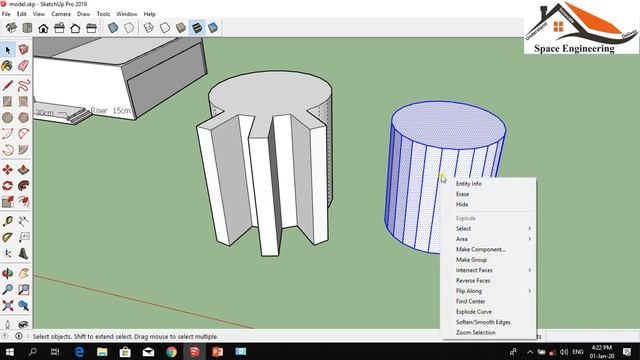Activate the Offset tool
Image resolution: width=640 pixels, height=360 pixels.
23,202
